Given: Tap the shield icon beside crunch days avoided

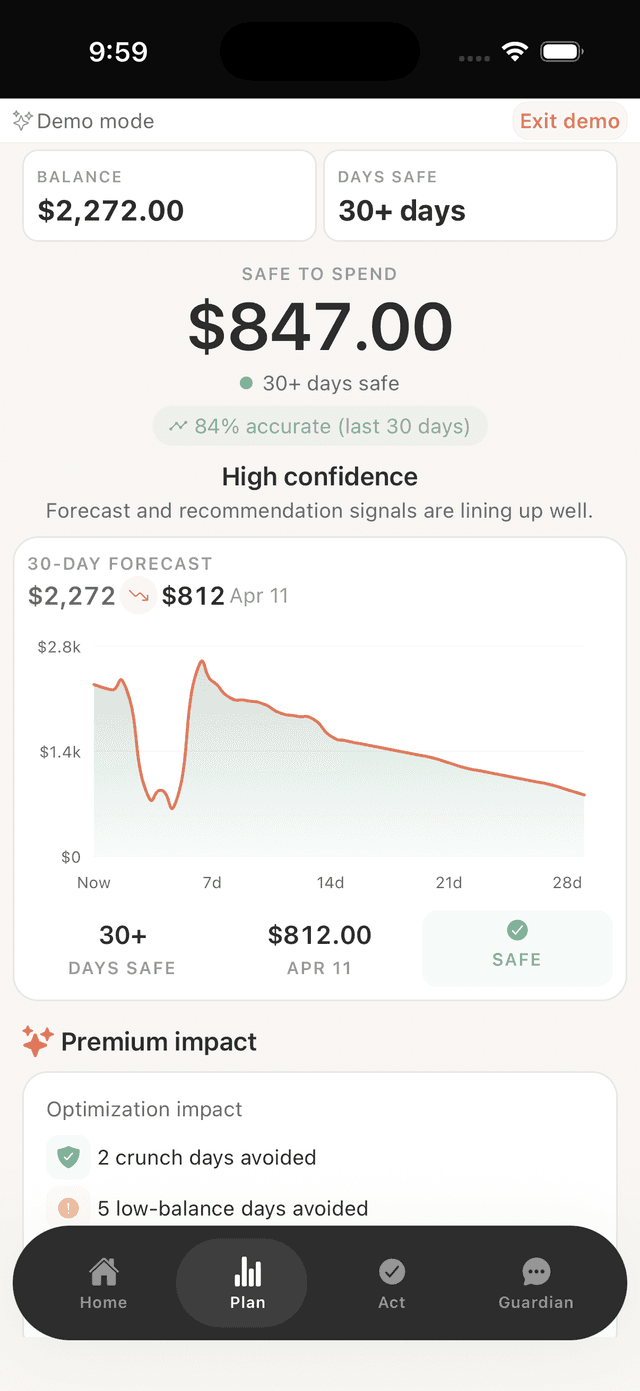Looking at the screenshot, I should coord(68,1157).
